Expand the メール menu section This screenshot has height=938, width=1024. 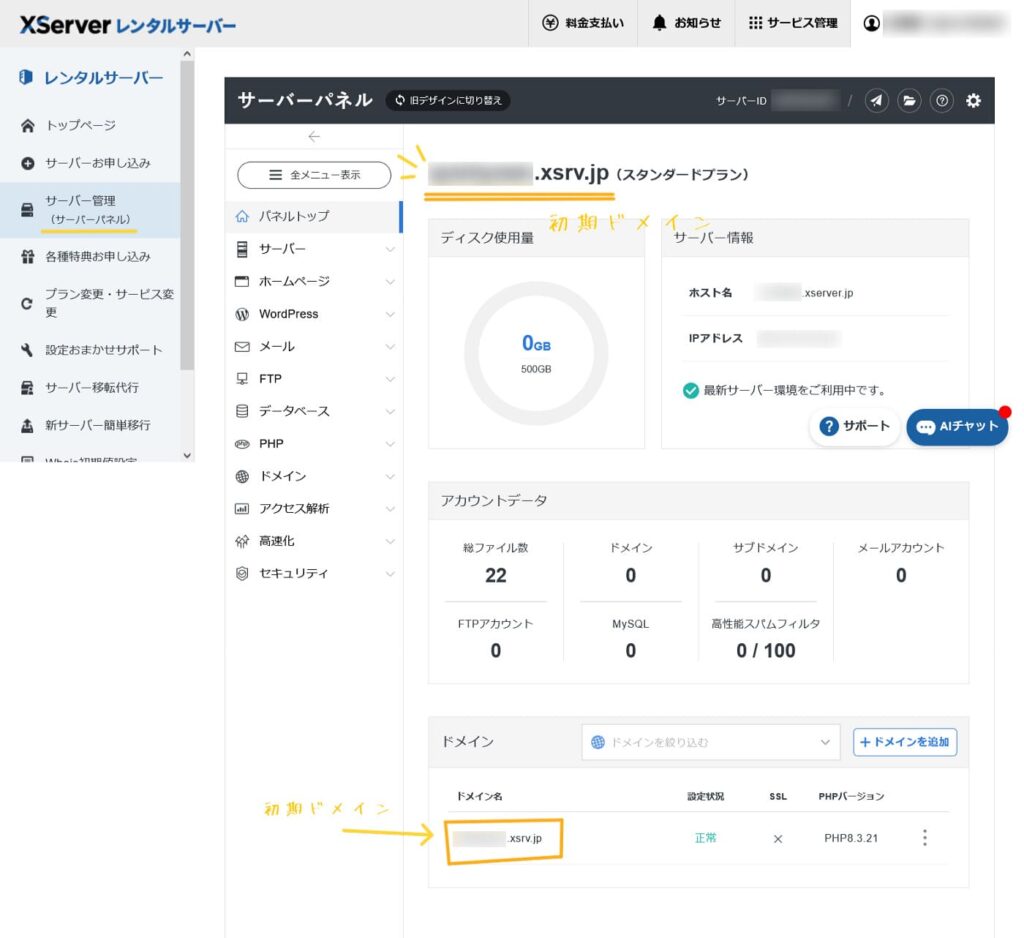313,347
